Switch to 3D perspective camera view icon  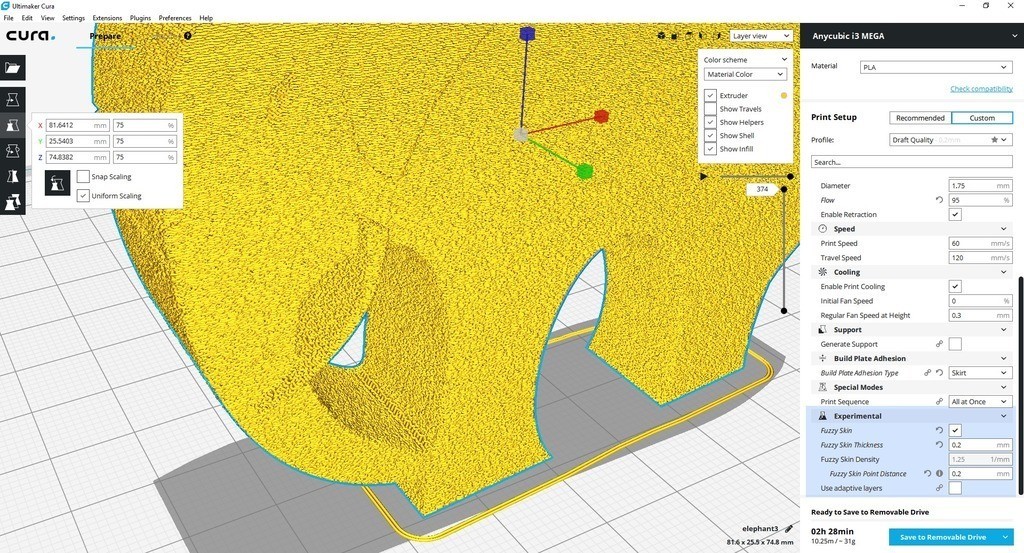click(662, 36)
